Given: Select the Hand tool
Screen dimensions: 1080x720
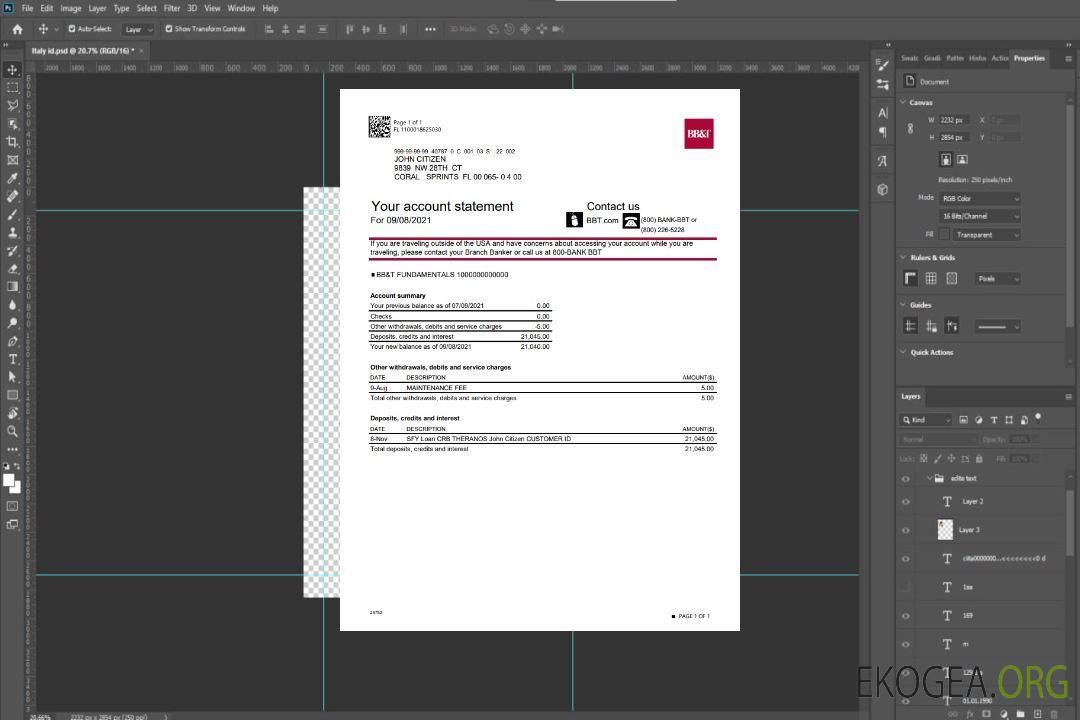Looking at the screenshot, I should click(12, 413).
